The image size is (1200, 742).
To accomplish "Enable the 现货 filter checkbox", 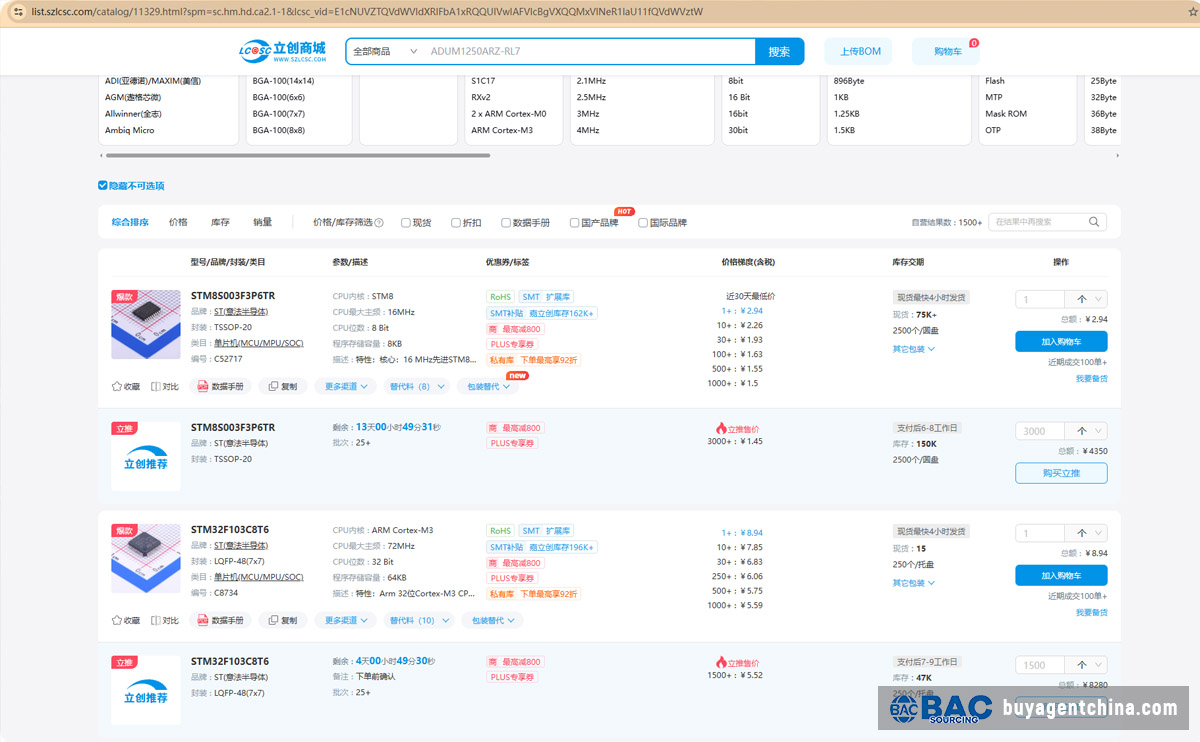I will [x=405, y=223].
